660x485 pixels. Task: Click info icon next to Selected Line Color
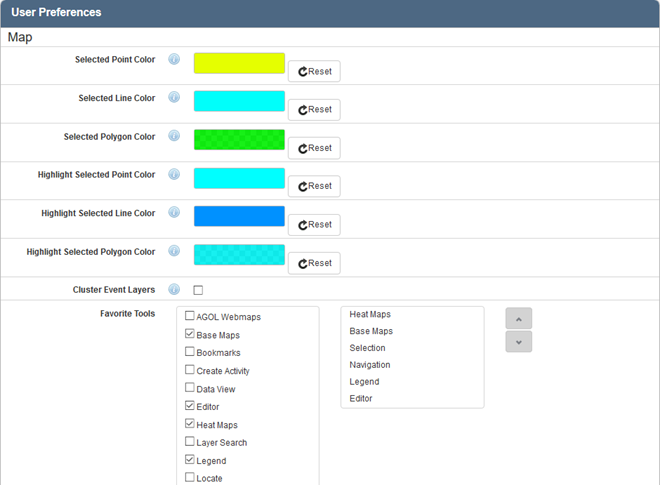[x=174, y=98]
